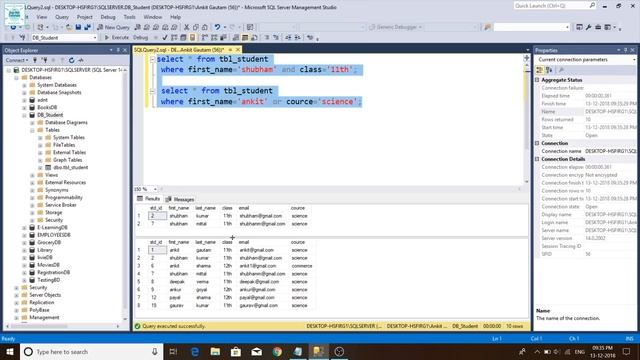This screenshot has width=640, height=360.
Task: Collapse the Tables folder node
Action: point(32,130)
